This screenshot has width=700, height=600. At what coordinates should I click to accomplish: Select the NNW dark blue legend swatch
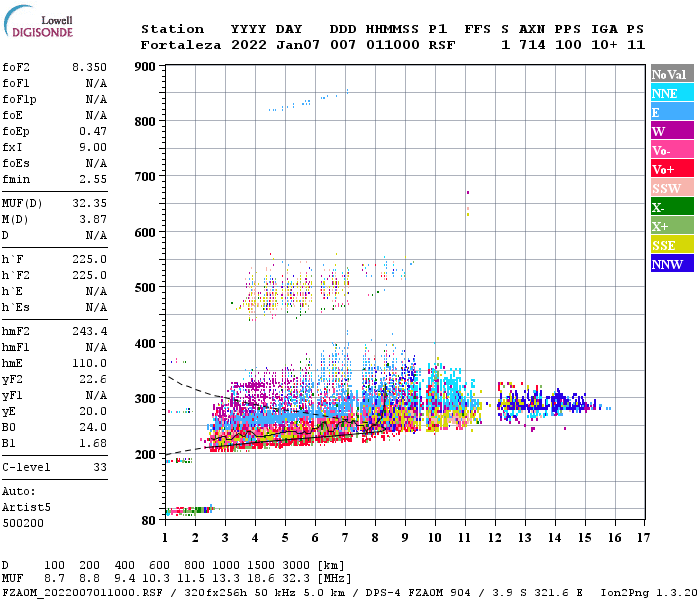coord(672,263)
